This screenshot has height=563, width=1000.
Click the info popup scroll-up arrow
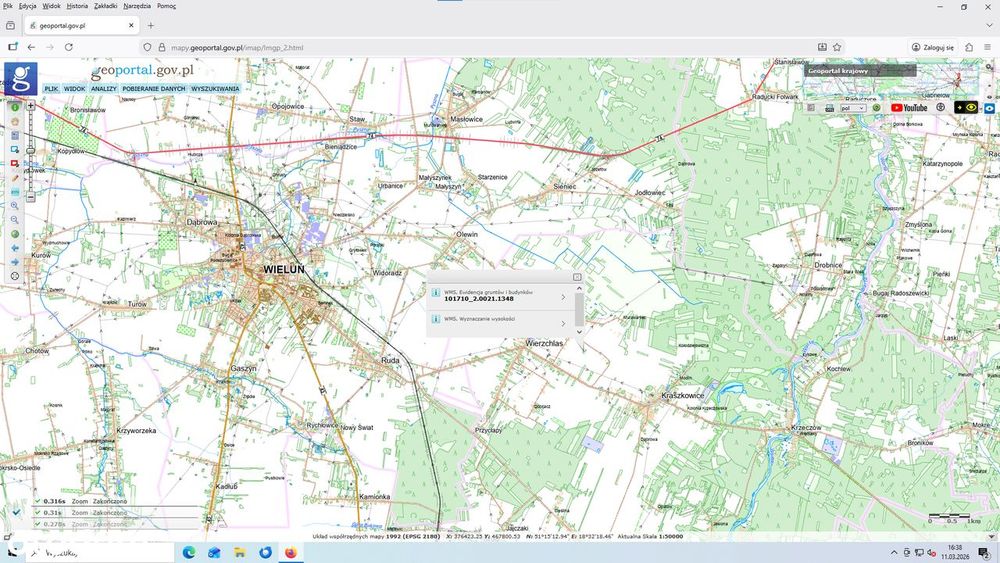579,288
